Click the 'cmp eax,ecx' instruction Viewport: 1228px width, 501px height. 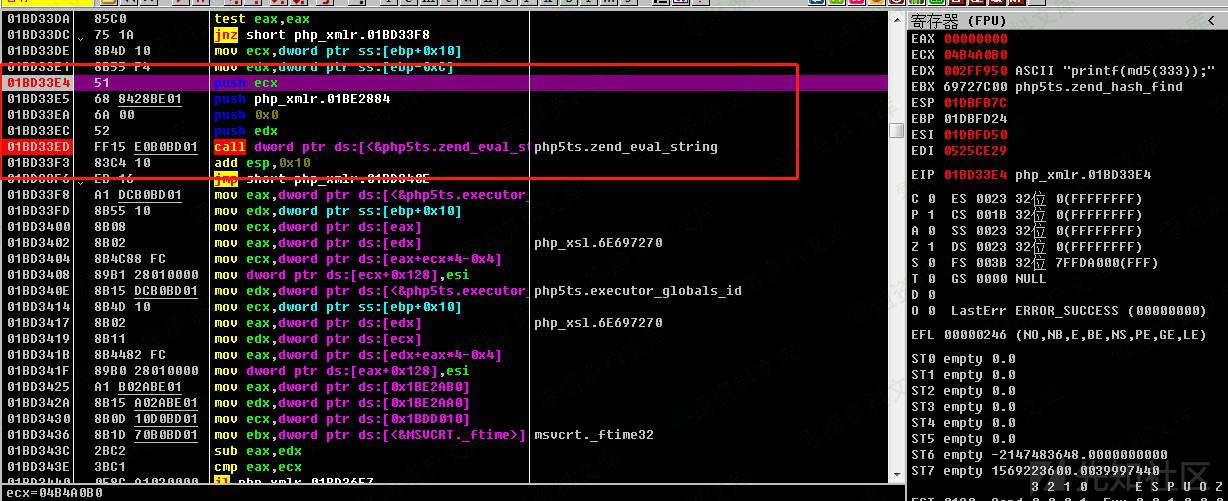pos(258,467)
